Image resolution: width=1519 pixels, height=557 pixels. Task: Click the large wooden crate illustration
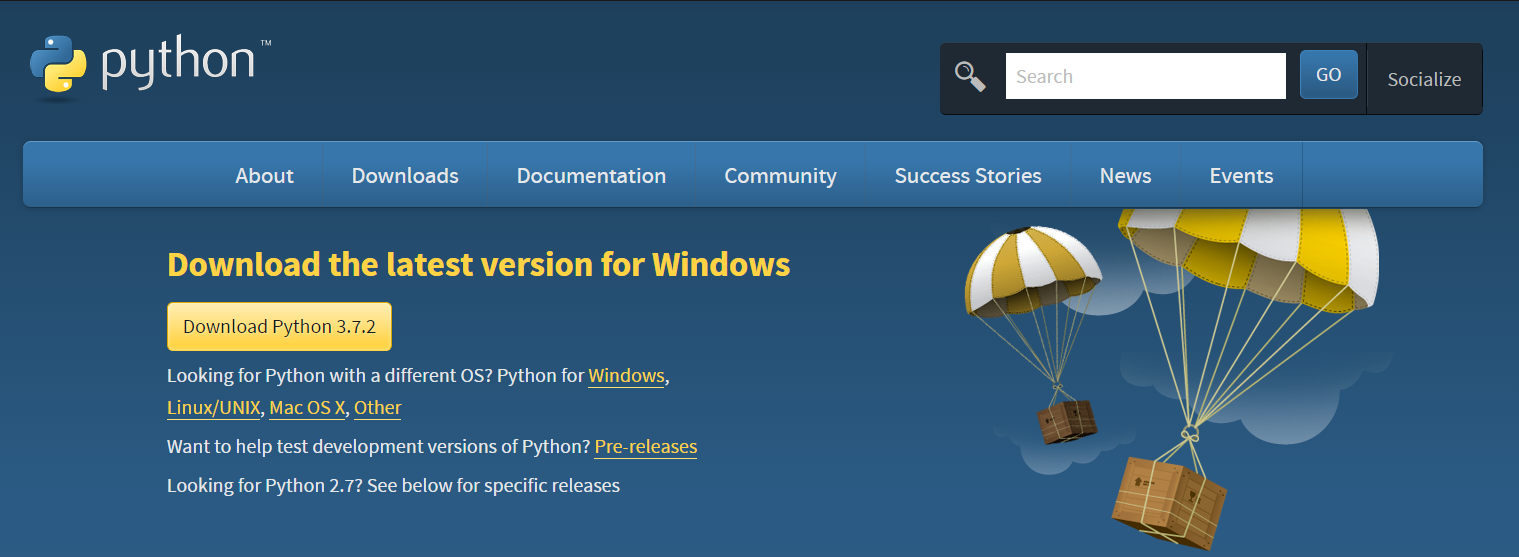click(1168, 500)
